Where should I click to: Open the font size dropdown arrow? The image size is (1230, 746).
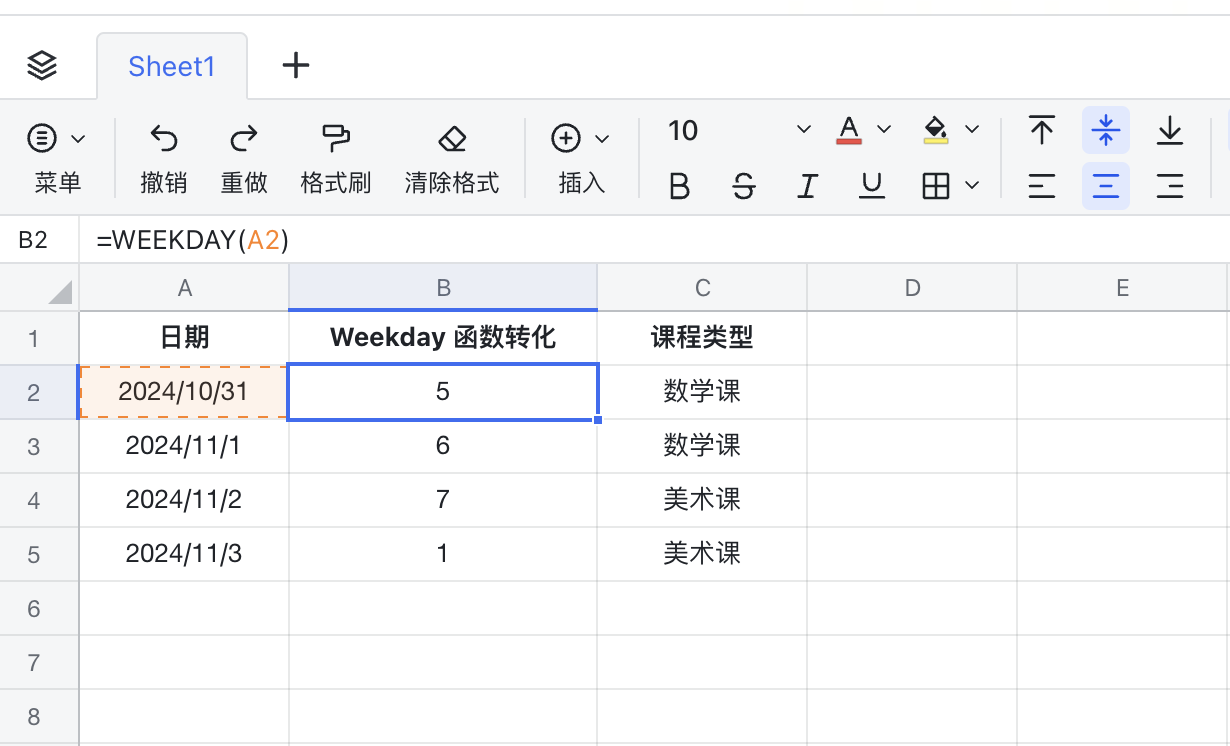pyautogui.click(x=803, y=130)
